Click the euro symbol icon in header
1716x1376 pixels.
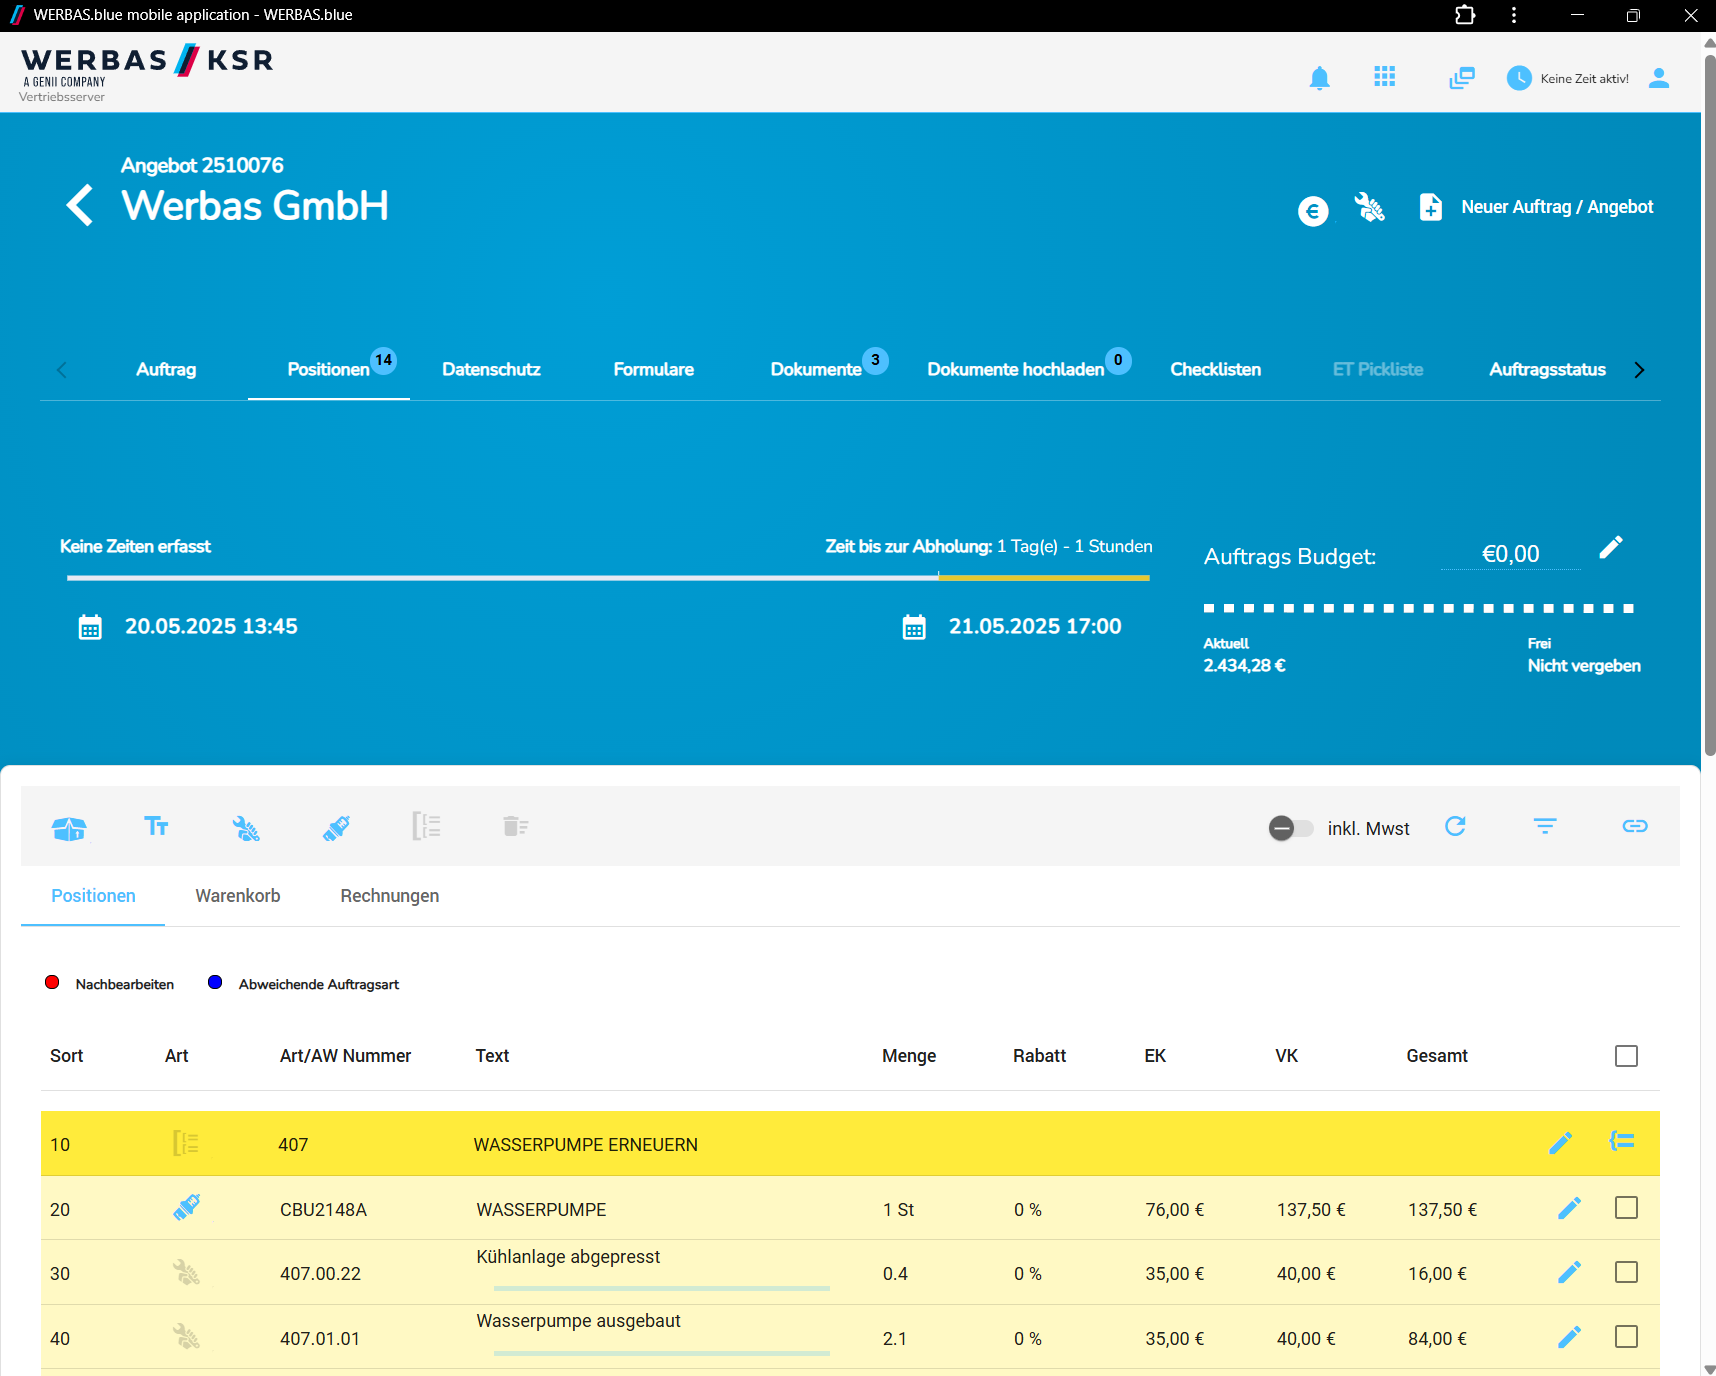[x=1313, y=210]
